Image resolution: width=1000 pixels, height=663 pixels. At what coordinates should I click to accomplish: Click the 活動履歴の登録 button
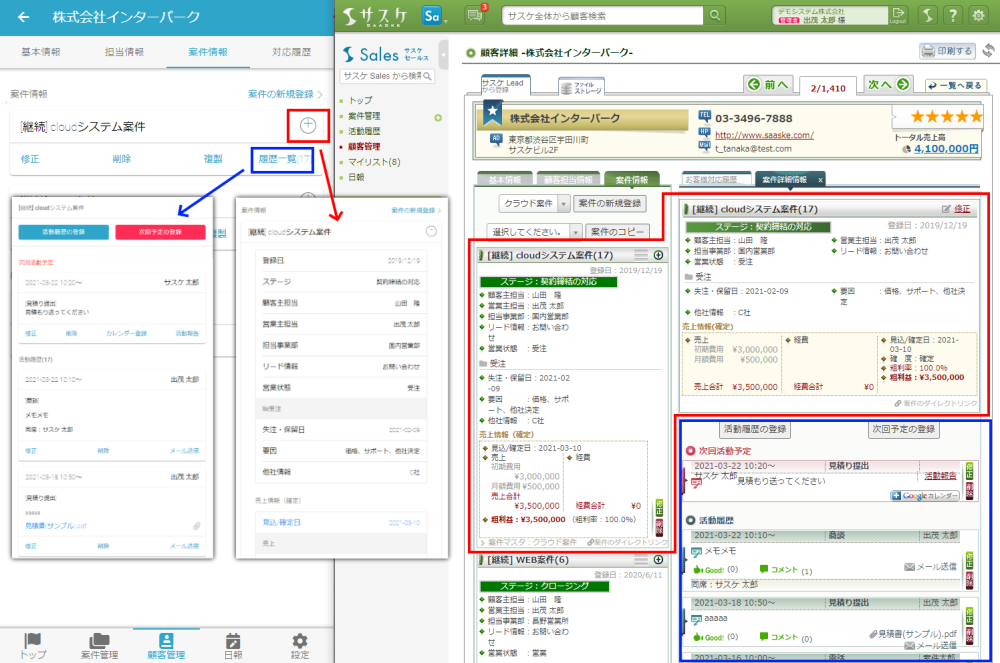point(756,430)
